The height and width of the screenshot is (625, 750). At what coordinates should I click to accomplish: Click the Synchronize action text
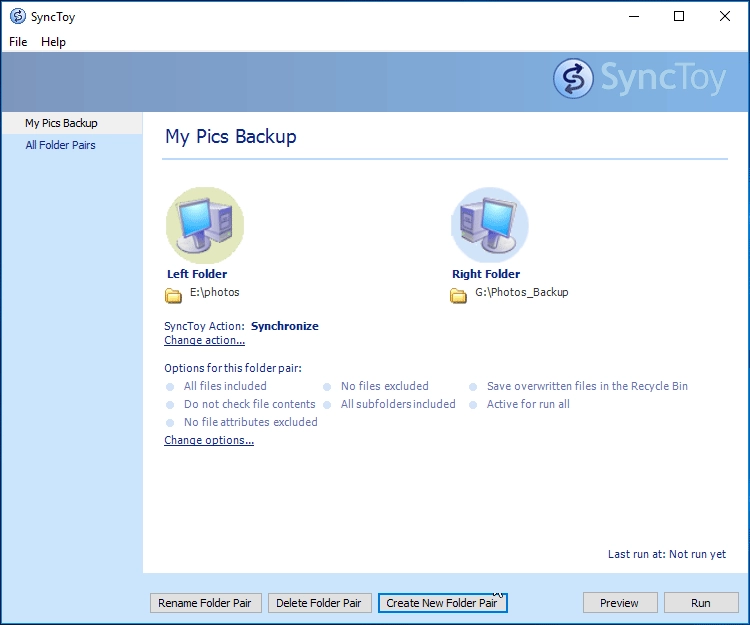pos(285,326)
